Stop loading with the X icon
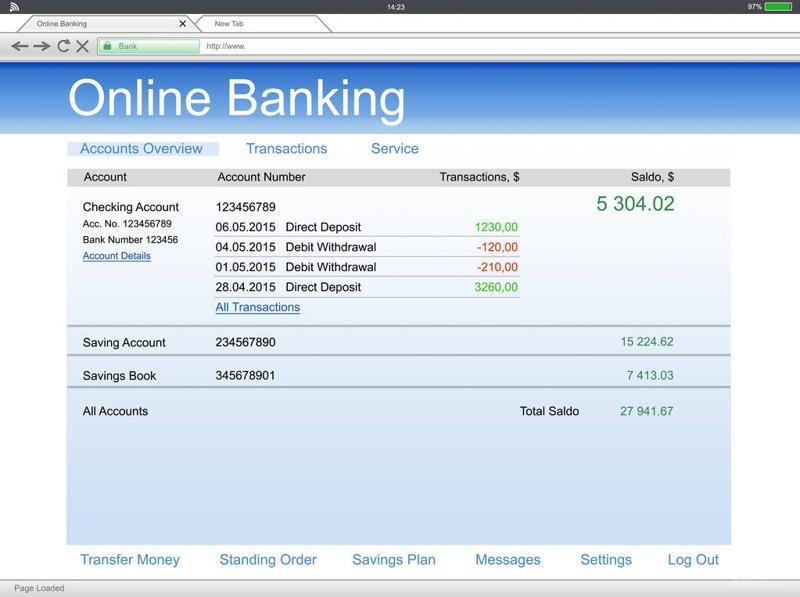 tap(82, 46)
